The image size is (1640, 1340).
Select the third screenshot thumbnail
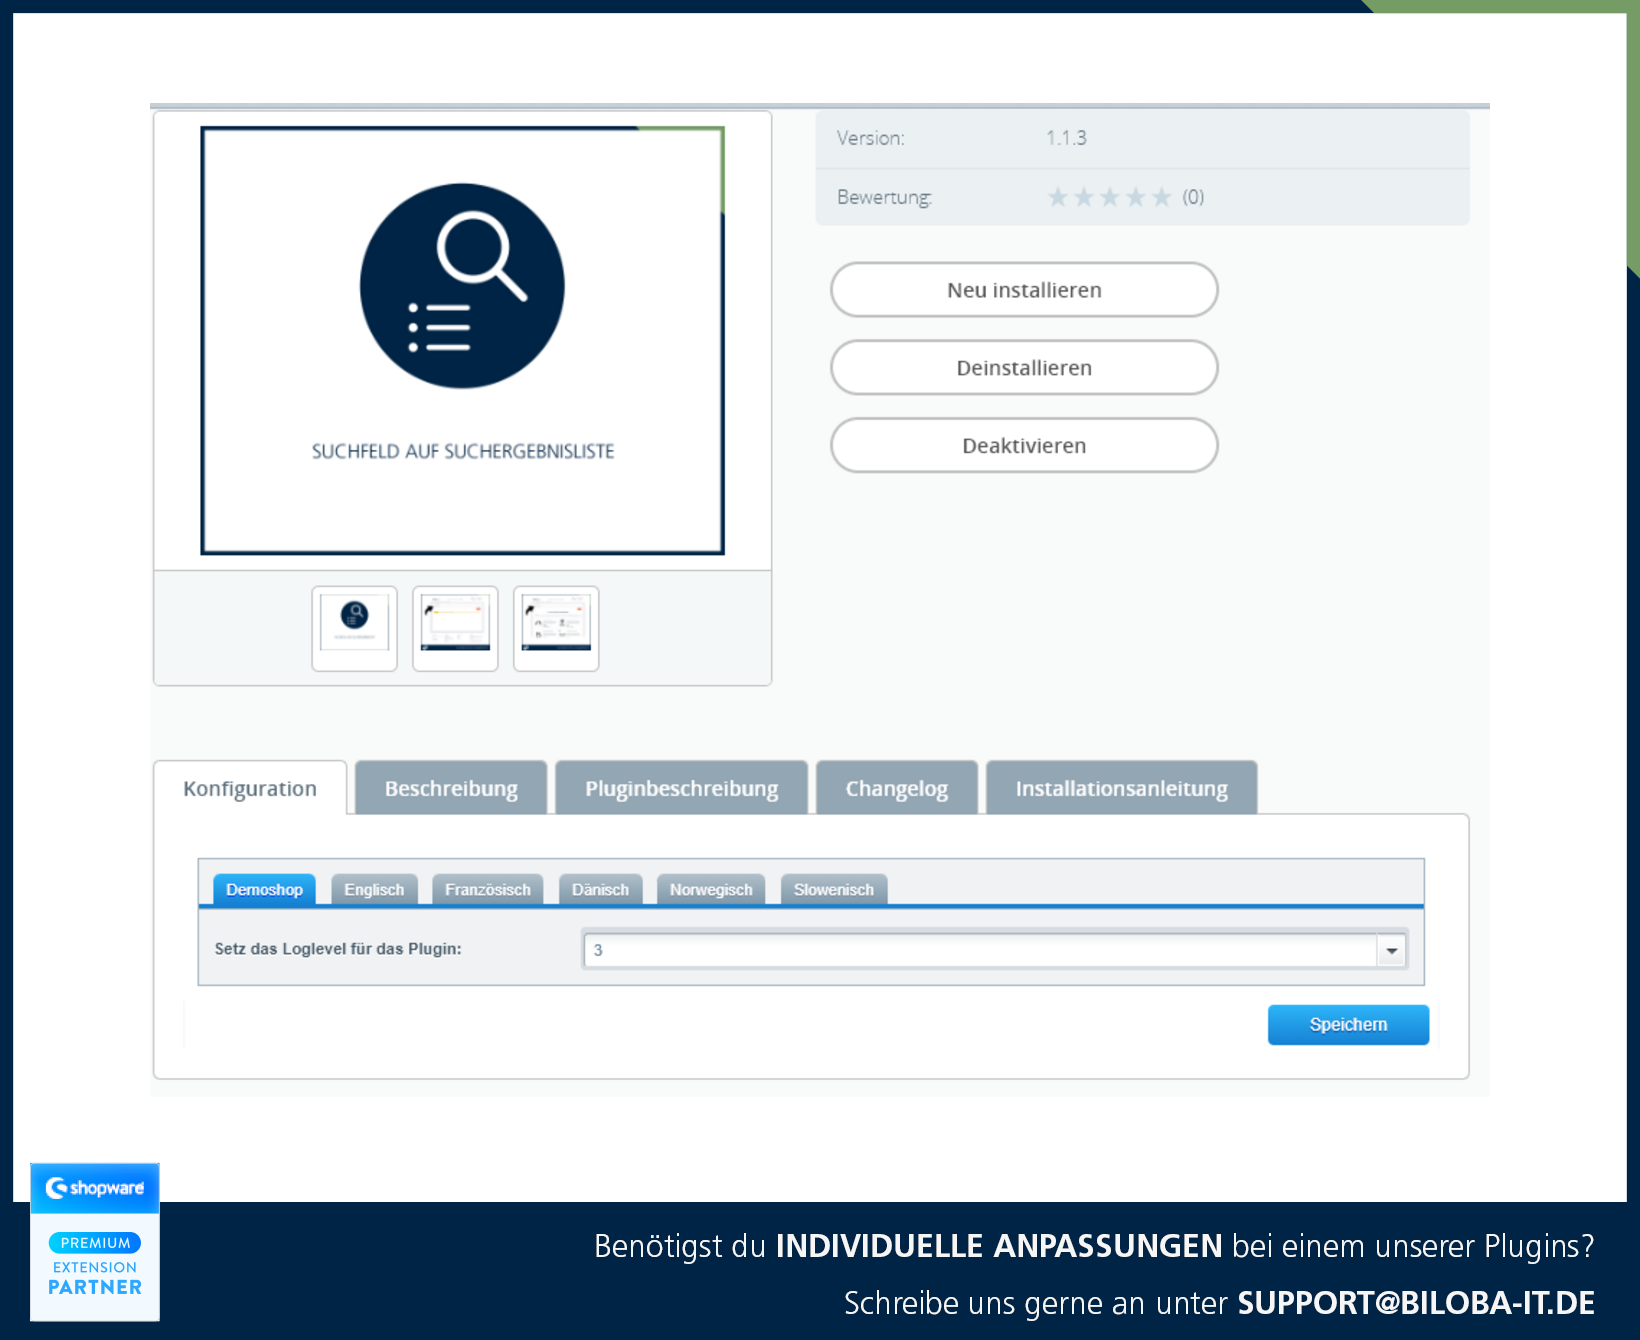(x=556, y=628)
